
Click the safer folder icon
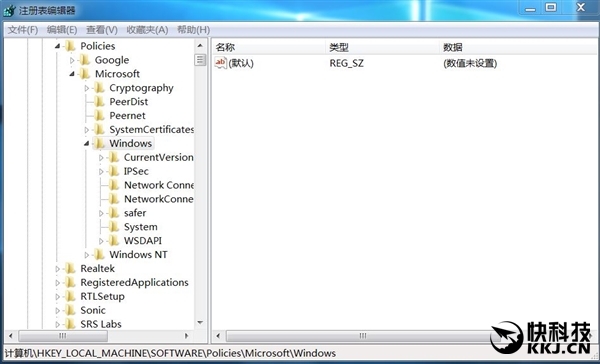pyautogui.click(x=114, y=213)
